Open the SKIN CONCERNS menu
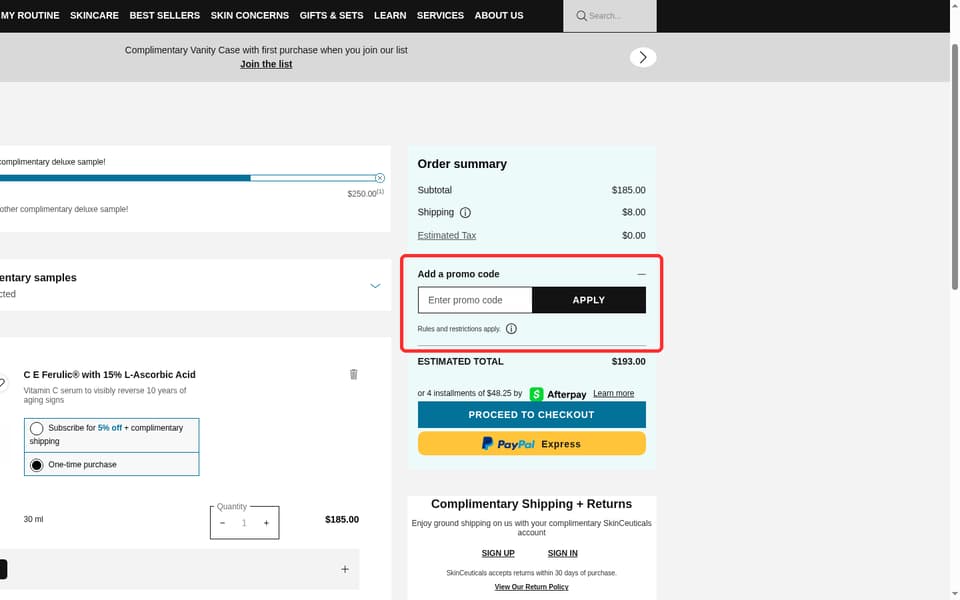Viewport: 960px width, 600px height. [250, 15]
